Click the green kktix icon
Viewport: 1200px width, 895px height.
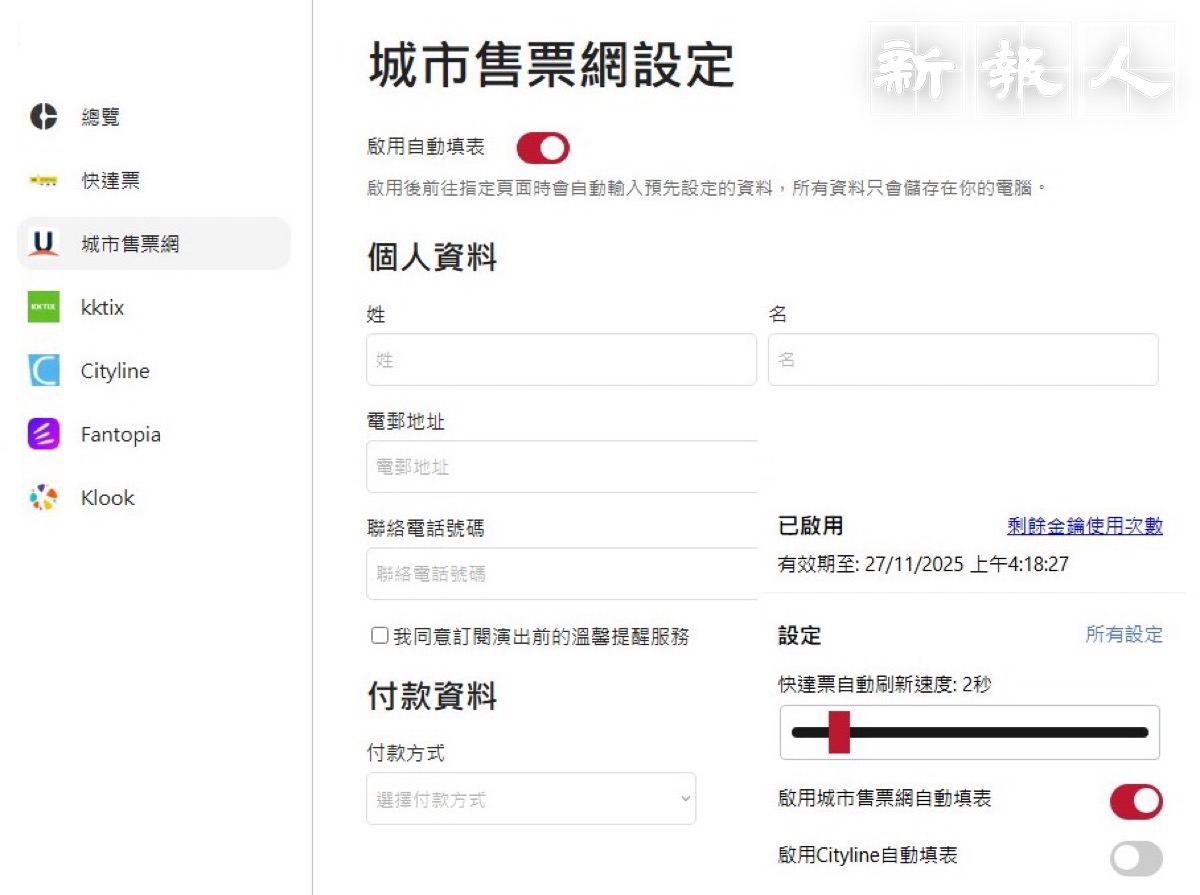click(43, 307)
